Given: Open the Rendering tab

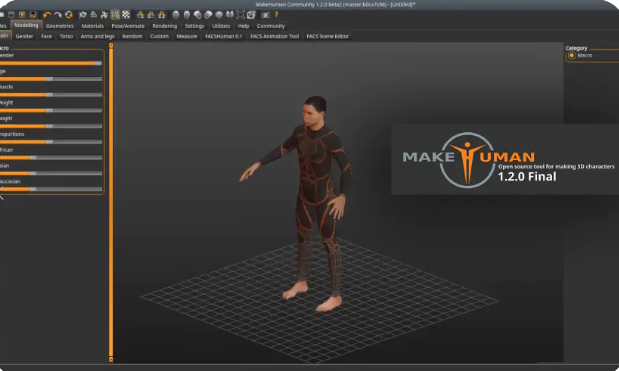Looking at the screenshot, I should point(165,26).
